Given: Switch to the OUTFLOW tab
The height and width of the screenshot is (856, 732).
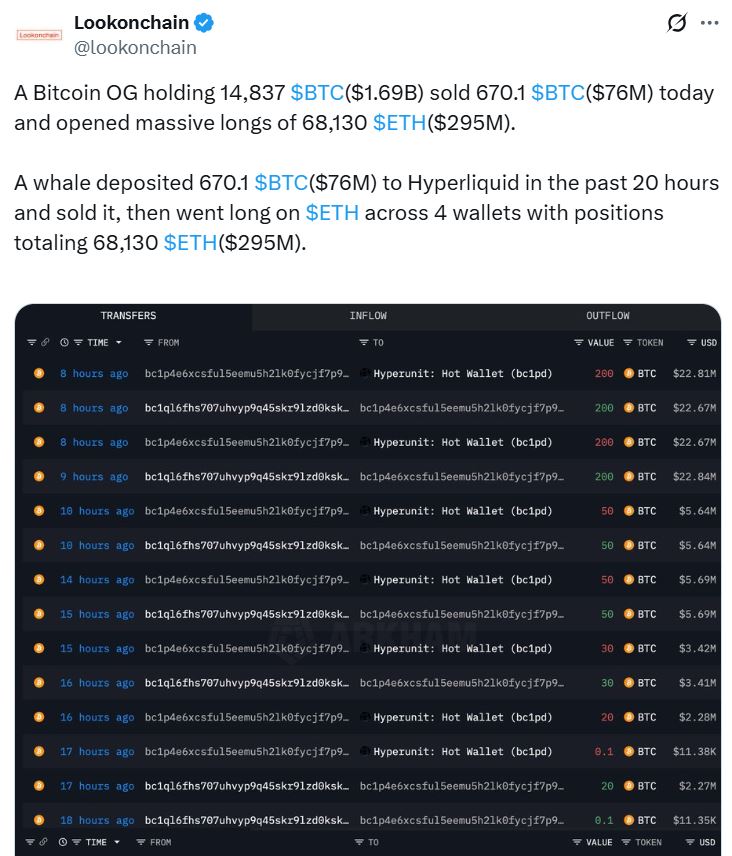Looking at the screenshot, I should tap(607, 315).
